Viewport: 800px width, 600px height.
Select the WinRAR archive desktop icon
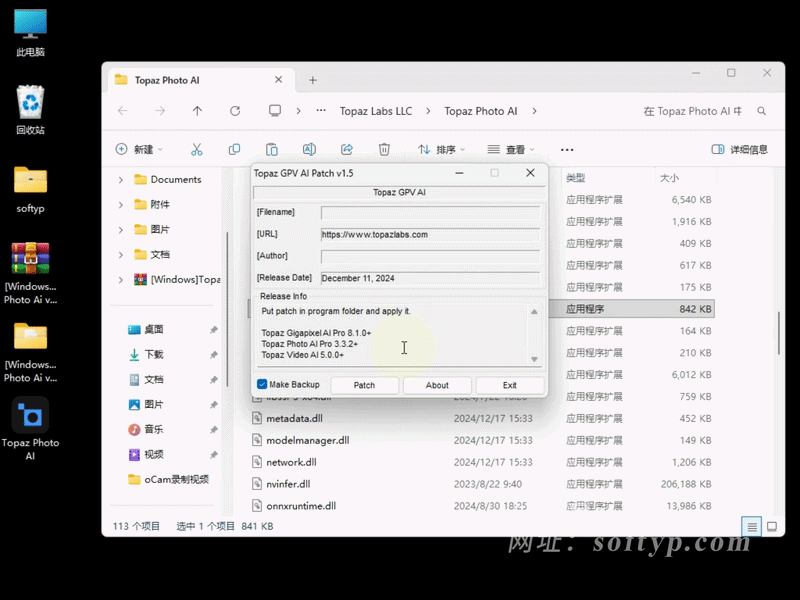coord(30,273)
